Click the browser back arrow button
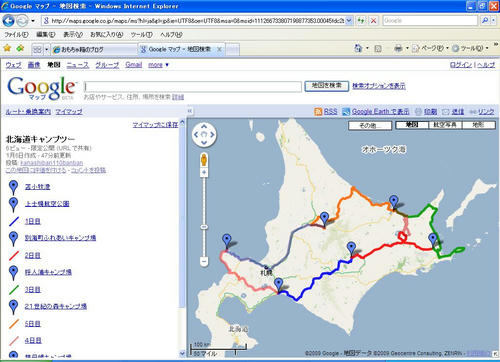The image size is (500, 362). tap(8, 21)
